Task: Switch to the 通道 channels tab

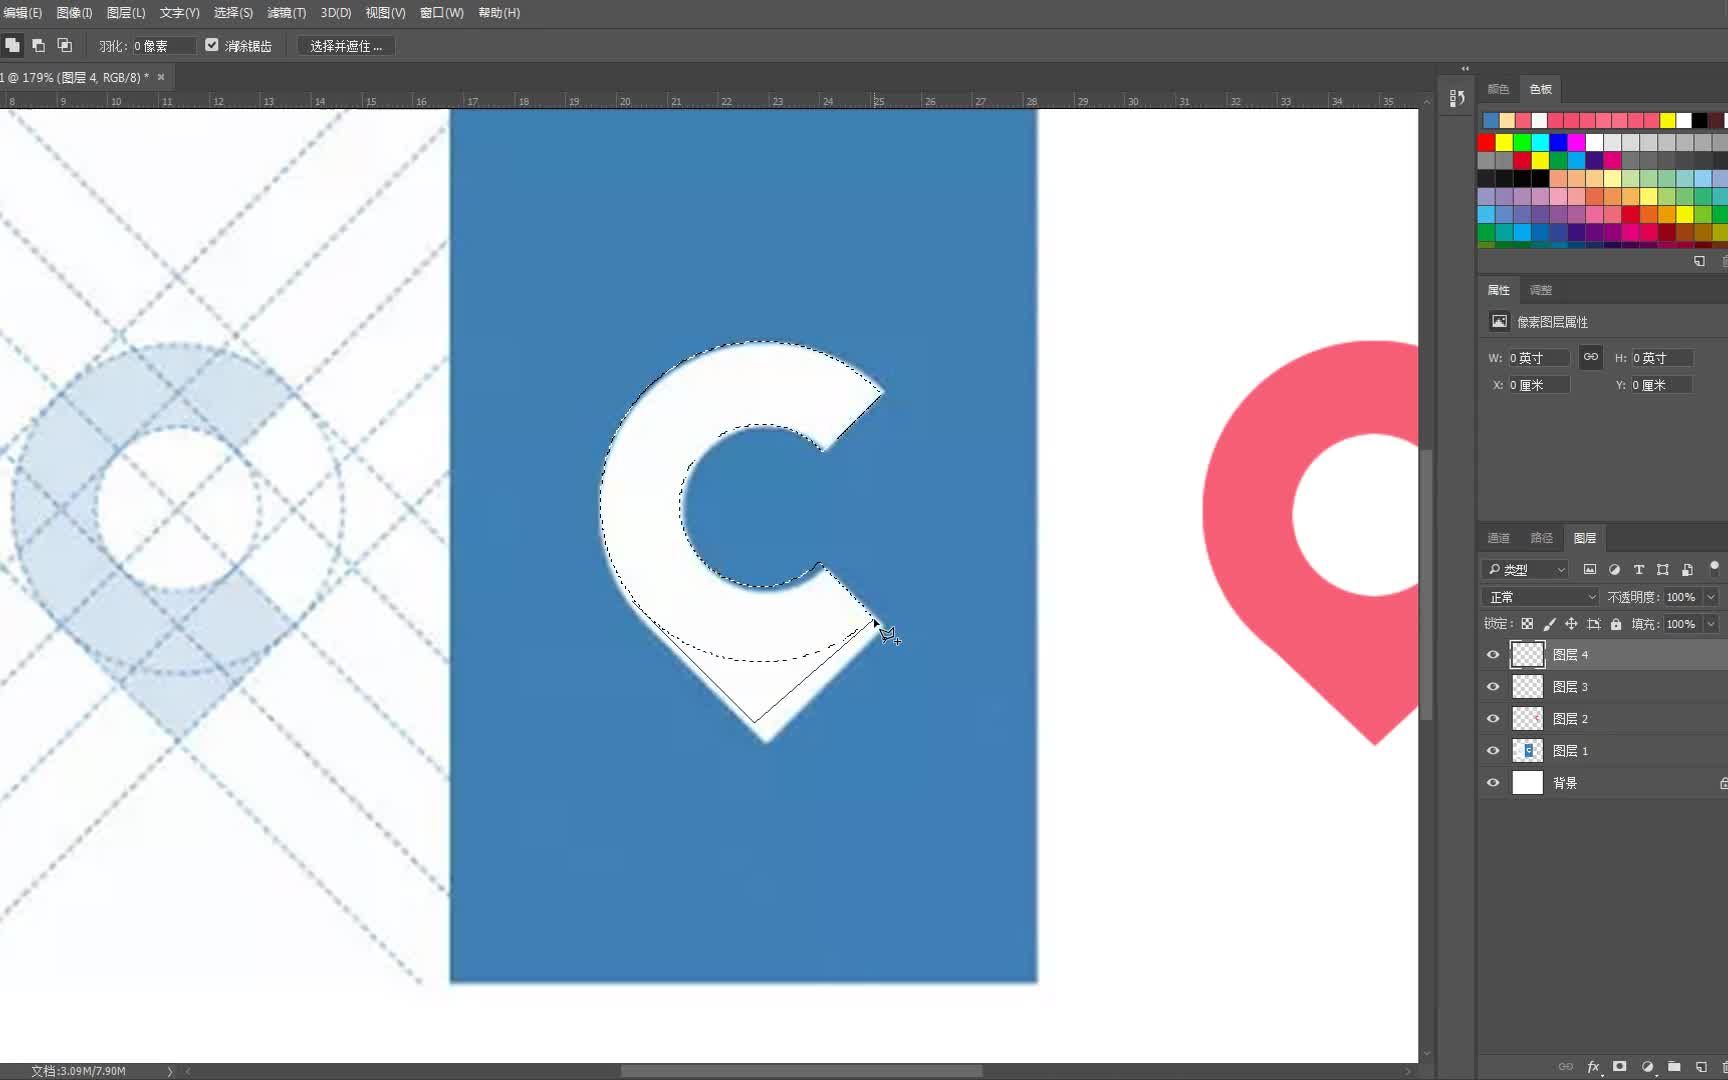Action: coord(1498,538)
